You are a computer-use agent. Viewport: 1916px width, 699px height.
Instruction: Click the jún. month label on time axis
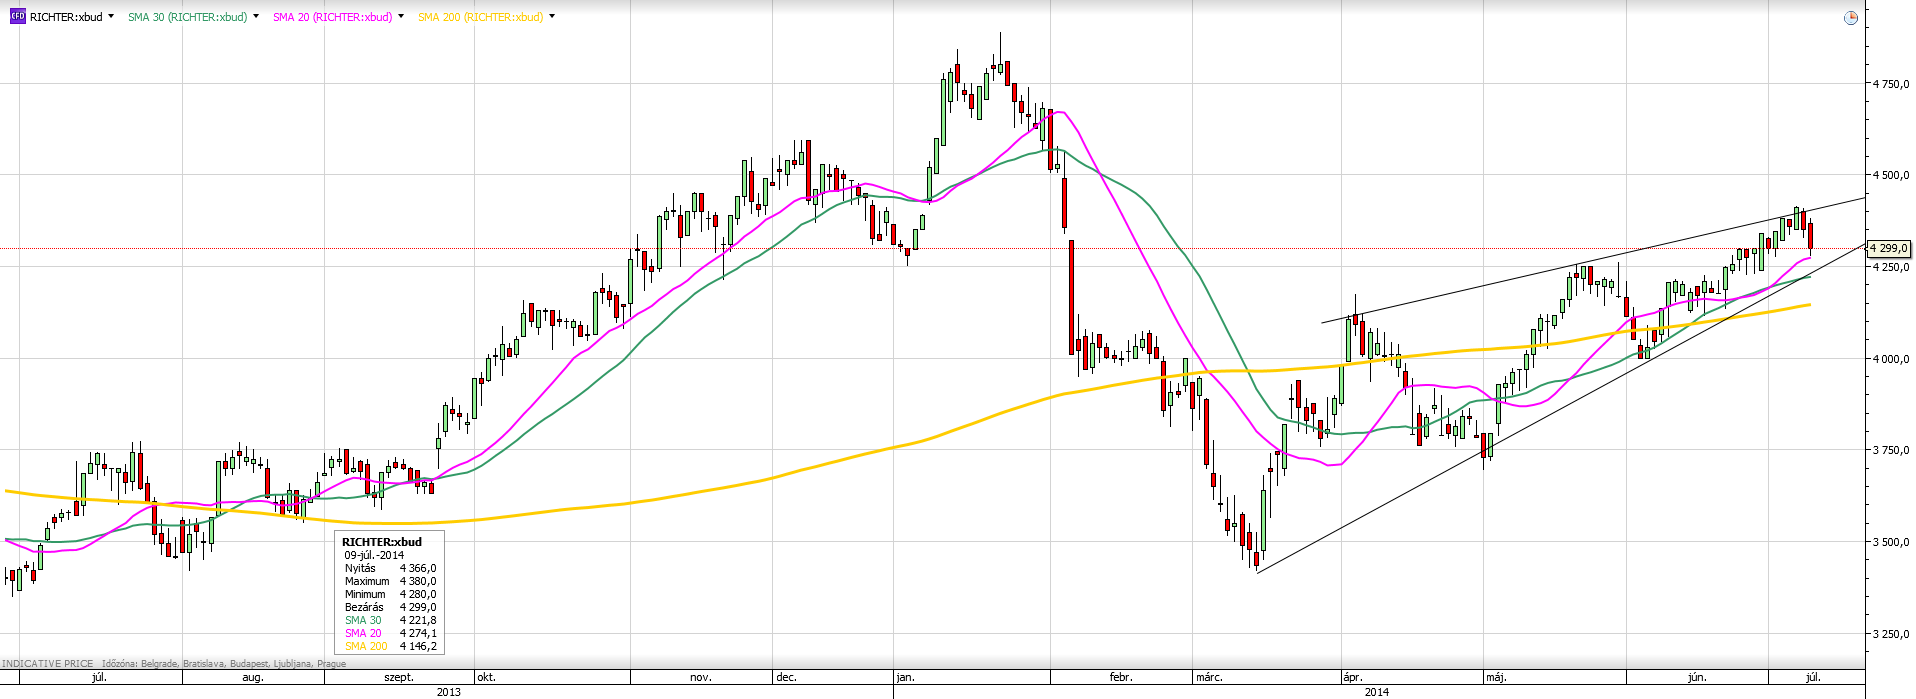pos(1697,677)
